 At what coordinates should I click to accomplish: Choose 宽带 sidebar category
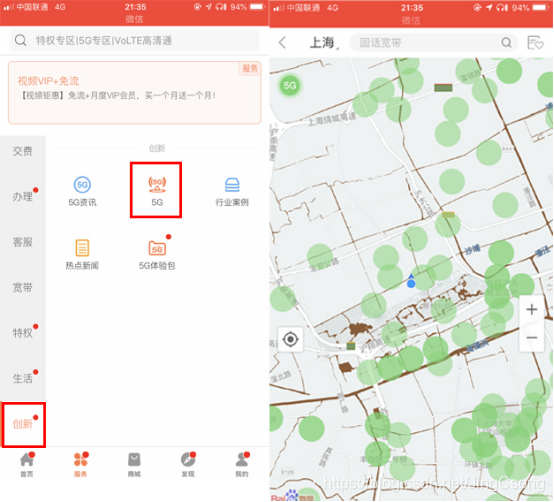tap(23, 288)
